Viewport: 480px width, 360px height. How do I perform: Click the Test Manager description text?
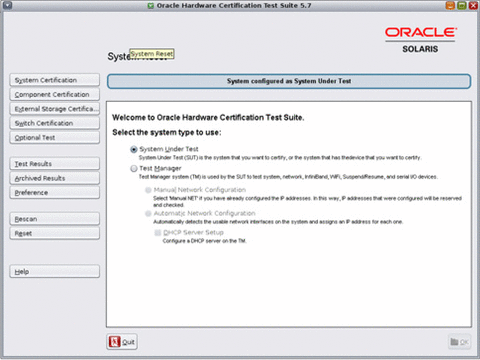pyautogui.click(x=288, y=177)
